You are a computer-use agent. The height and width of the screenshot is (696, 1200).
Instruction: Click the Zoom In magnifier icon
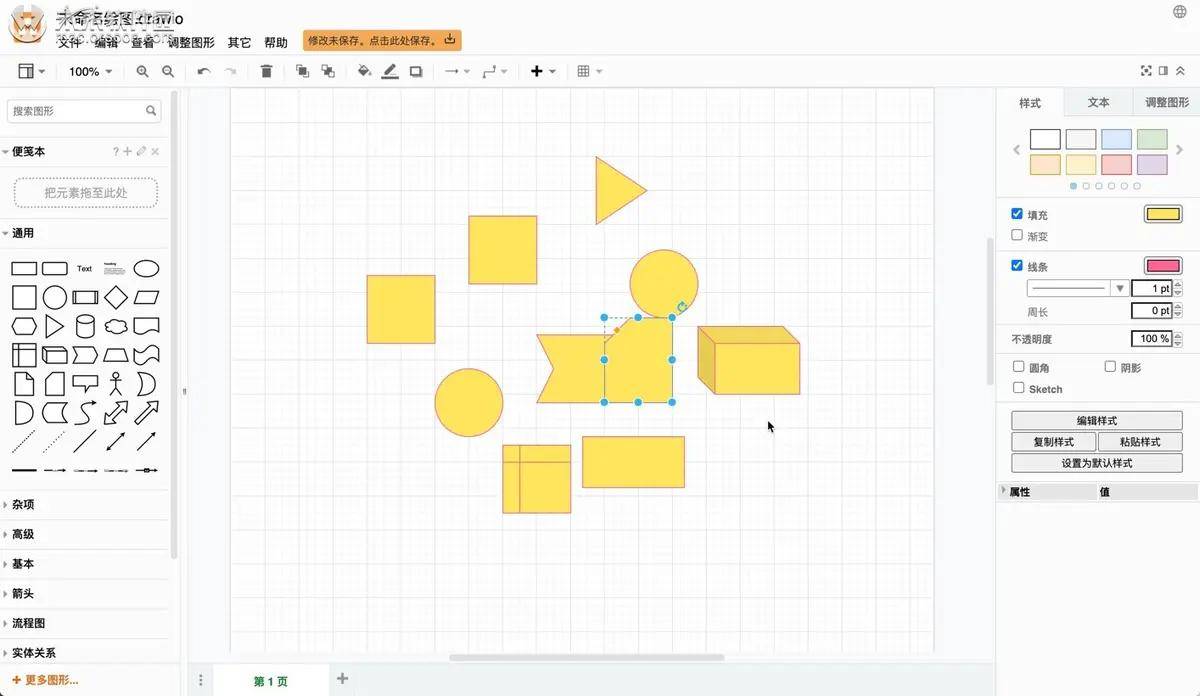pyautogui.click(x=142, y=71)
